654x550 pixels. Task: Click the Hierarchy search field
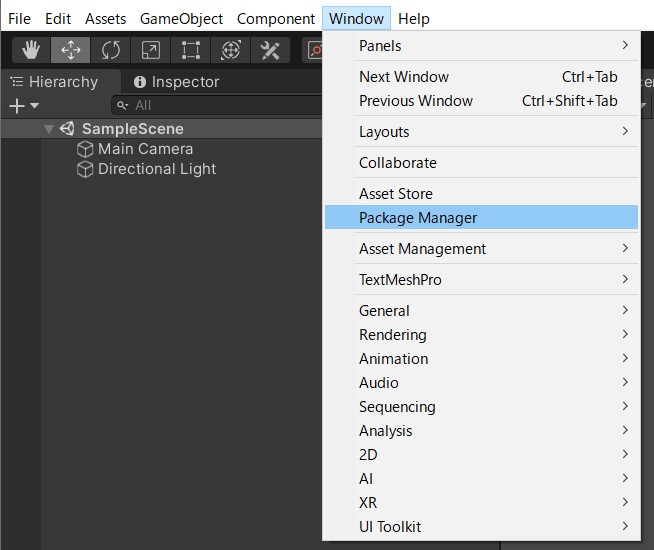coord(220,105)
